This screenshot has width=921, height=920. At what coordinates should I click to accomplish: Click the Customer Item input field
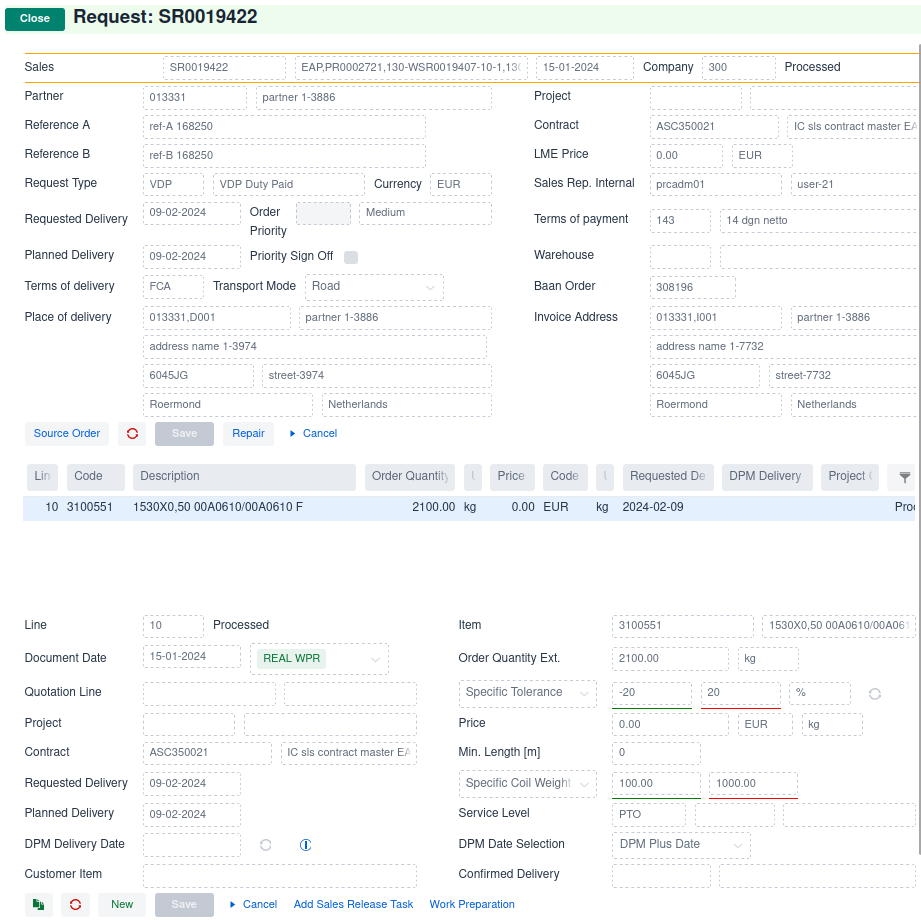click(x=280, y=875)
